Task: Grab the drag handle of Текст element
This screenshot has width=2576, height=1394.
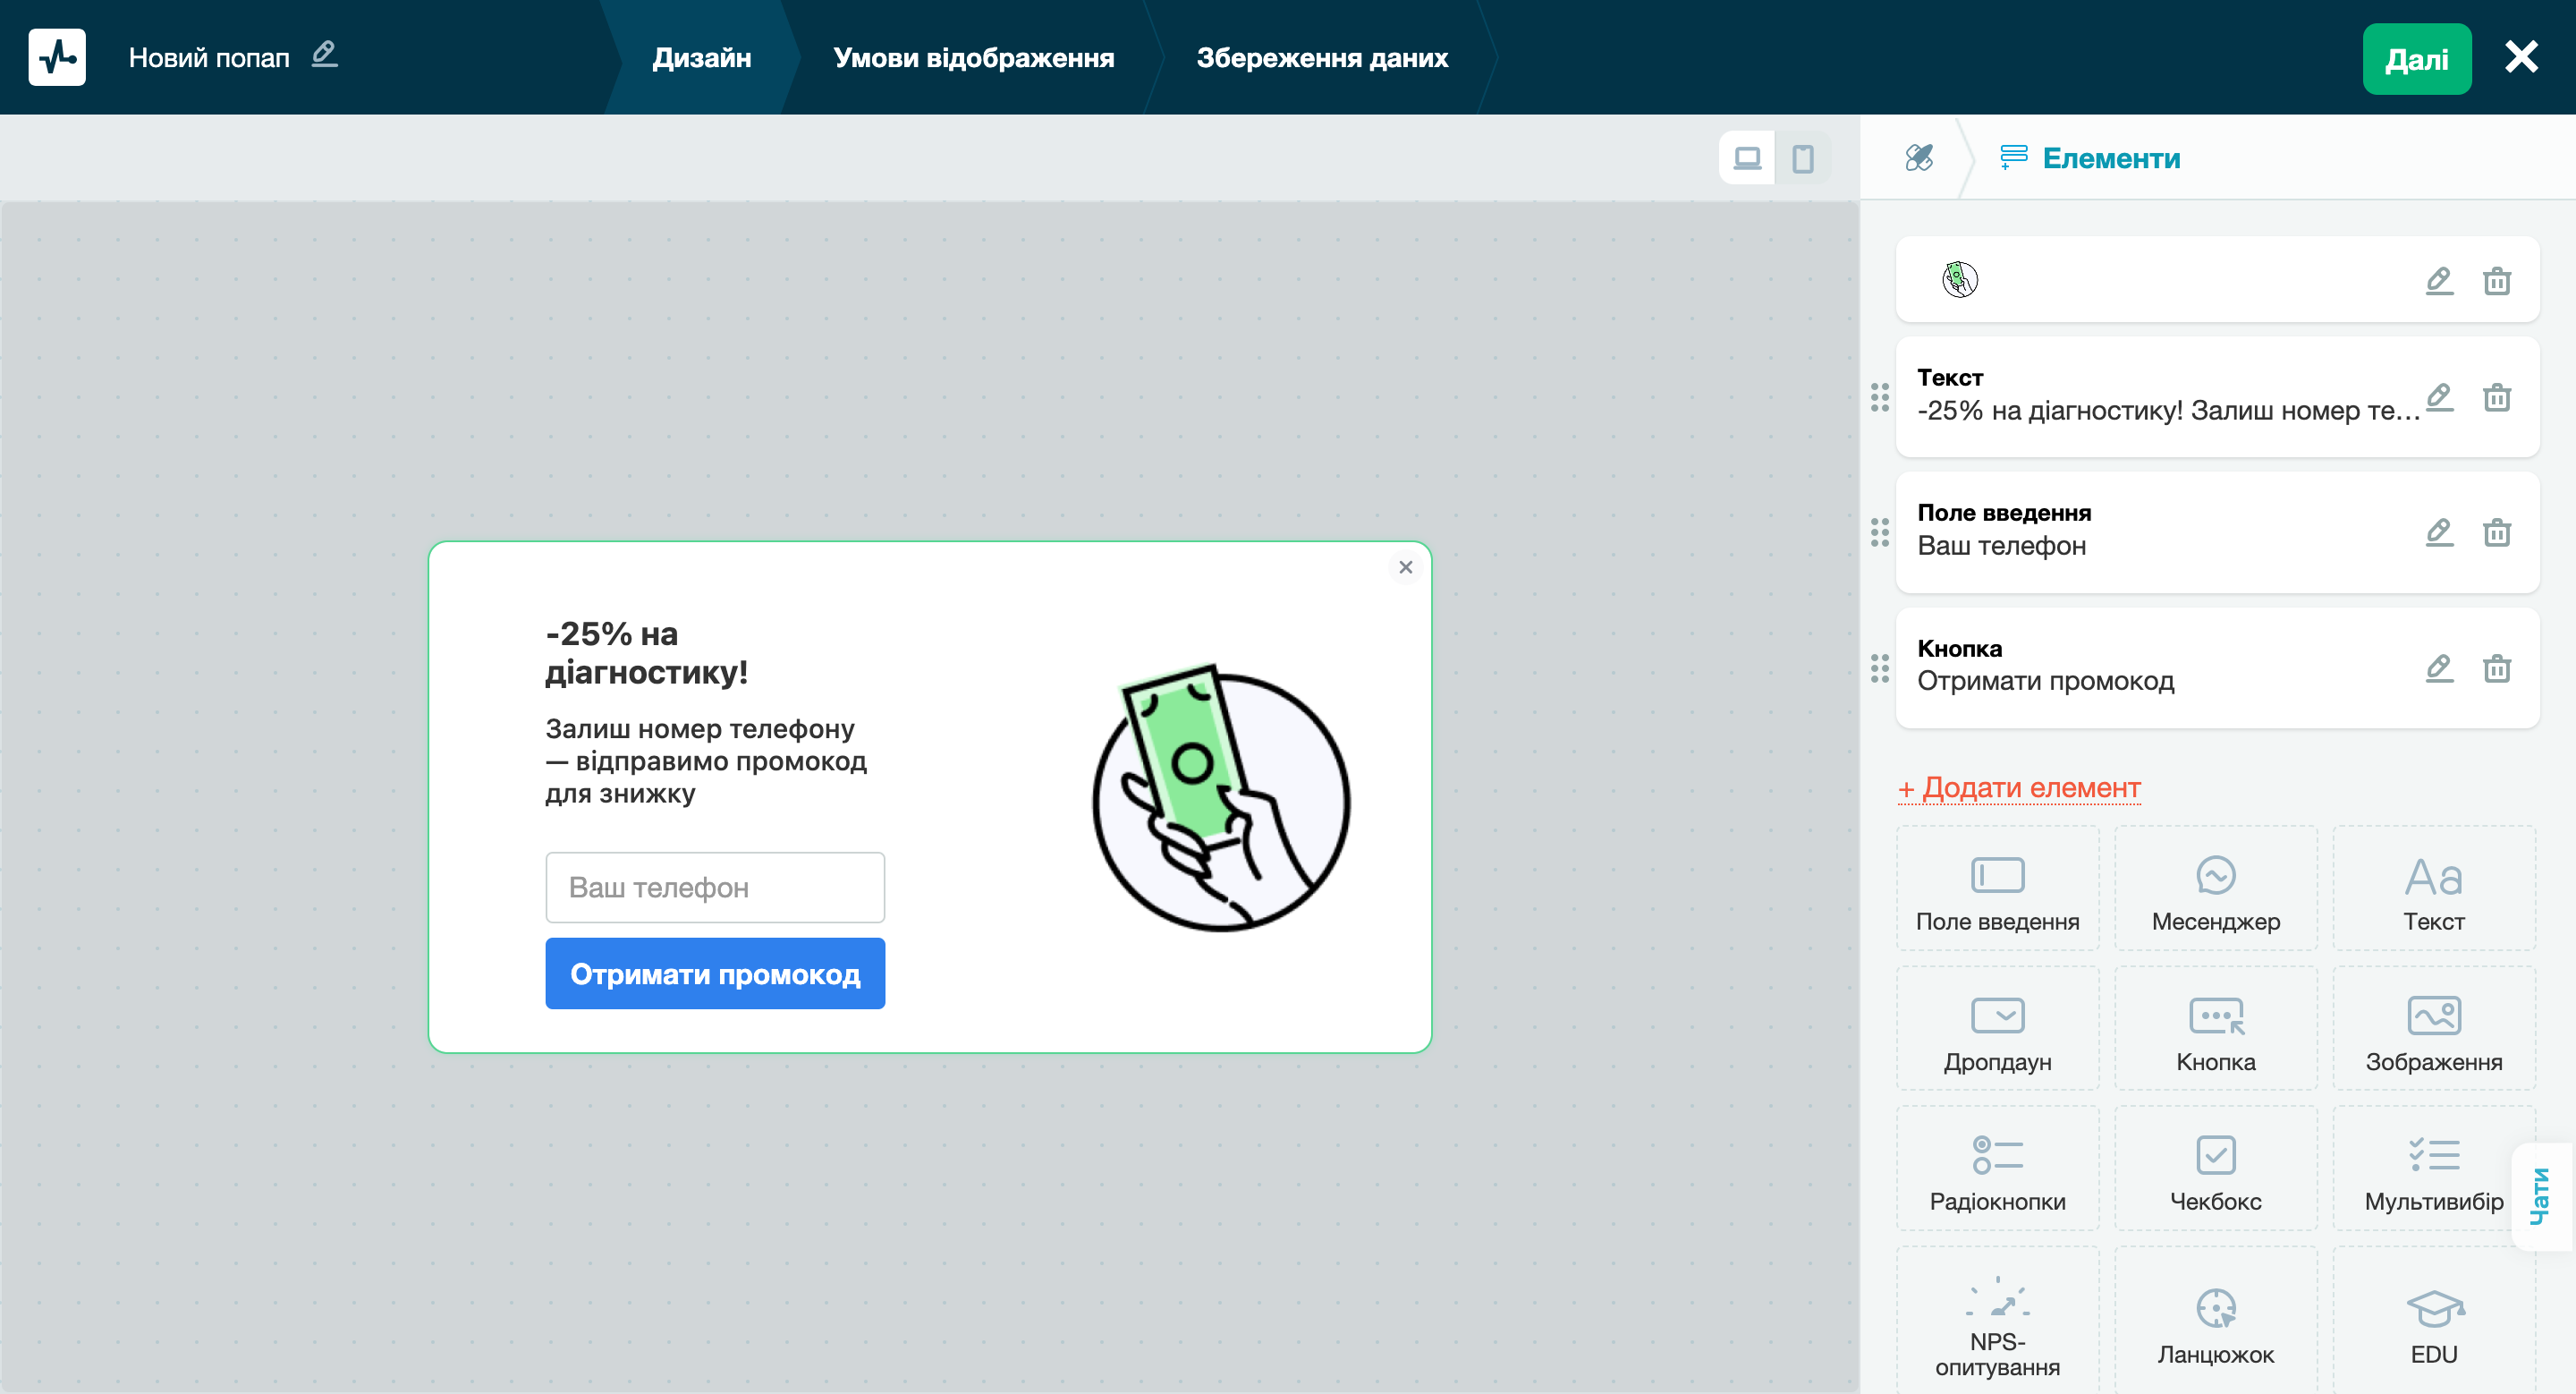Action: [1879, 397]
